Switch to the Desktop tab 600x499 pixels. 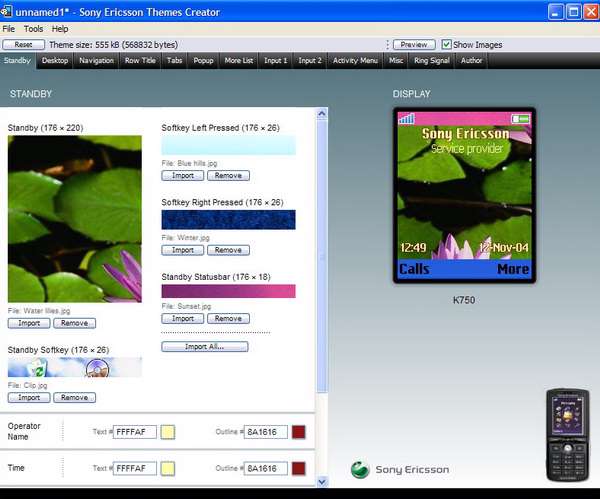pos(55,60)
